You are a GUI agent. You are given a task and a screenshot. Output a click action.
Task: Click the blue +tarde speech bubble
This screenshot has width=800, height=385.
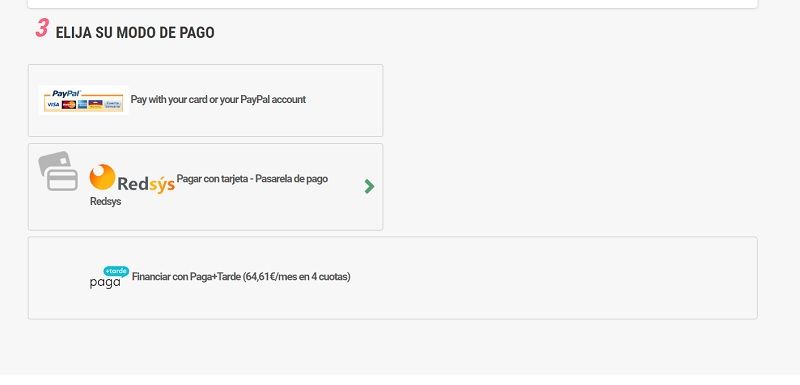pyautogui.click(x=116, y=271)
